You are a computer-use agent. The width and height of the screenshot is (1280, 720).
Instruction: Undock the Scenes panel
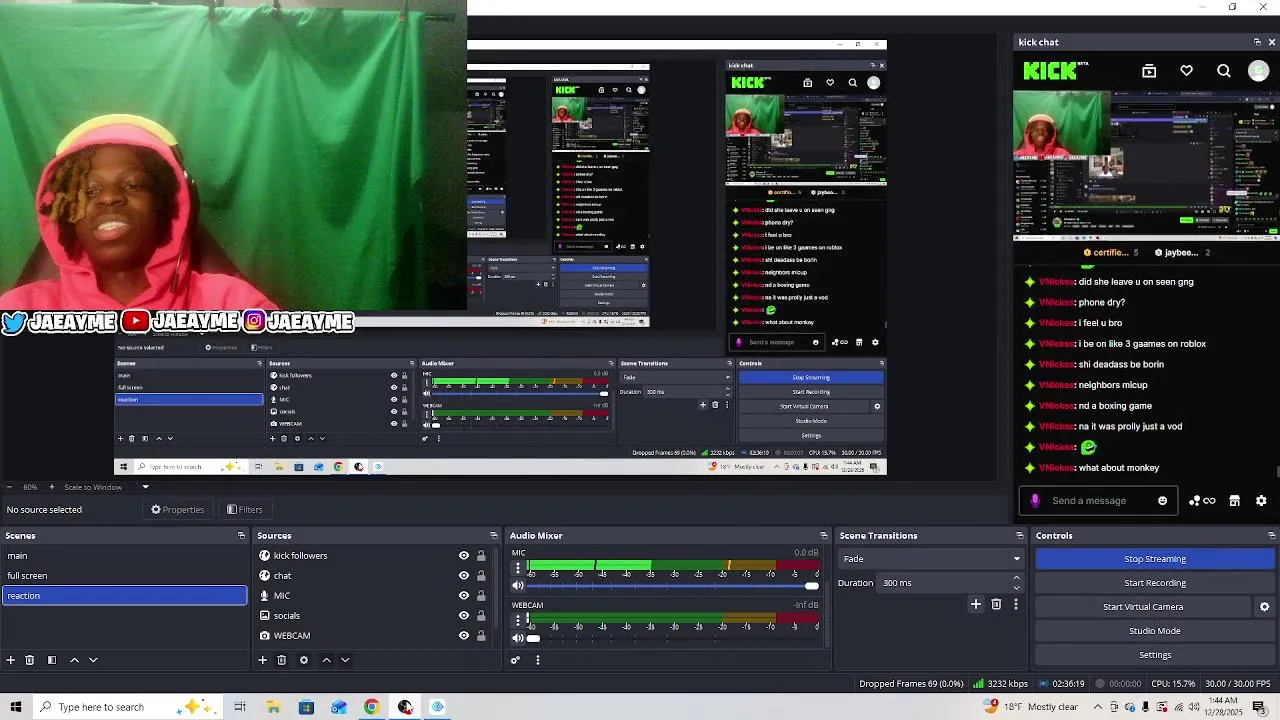[x=241, y=536]
